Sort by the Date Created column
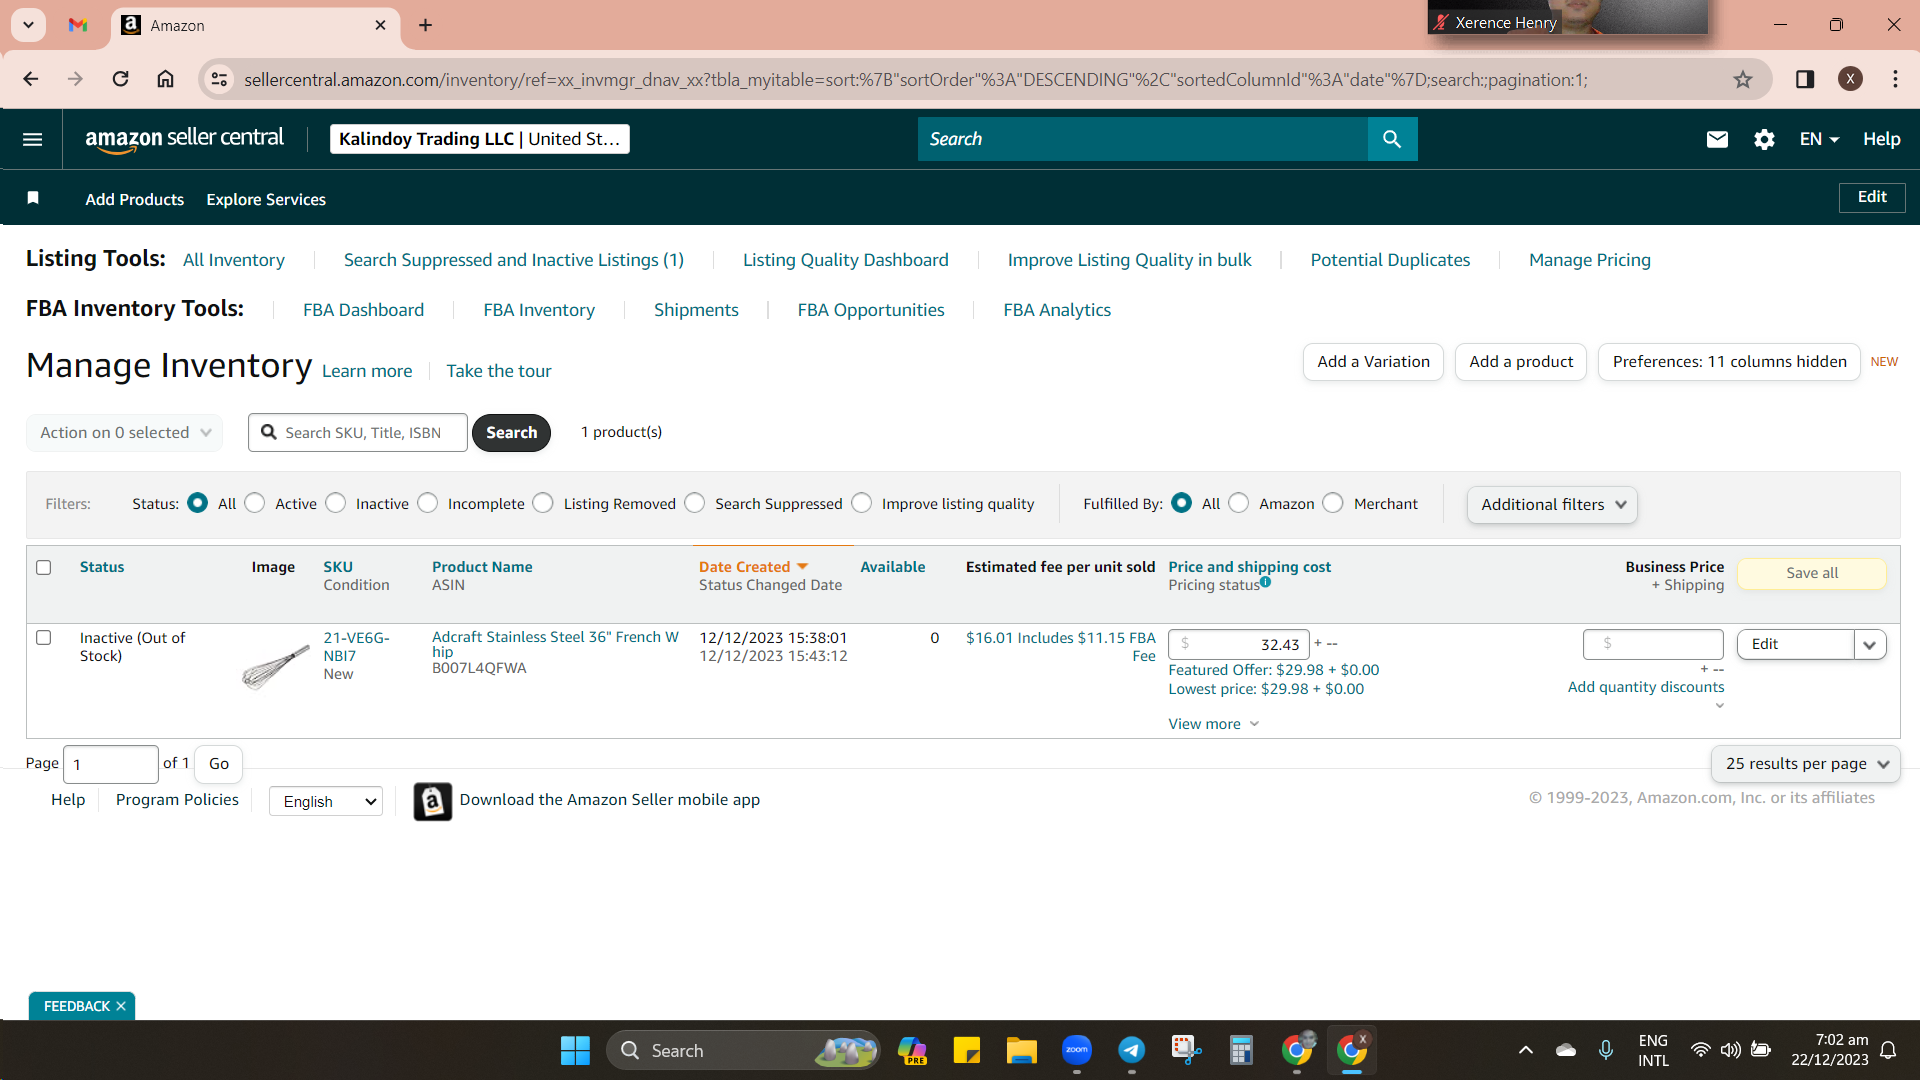The width and height of the screenshot is (1920, 1080). 753,567
